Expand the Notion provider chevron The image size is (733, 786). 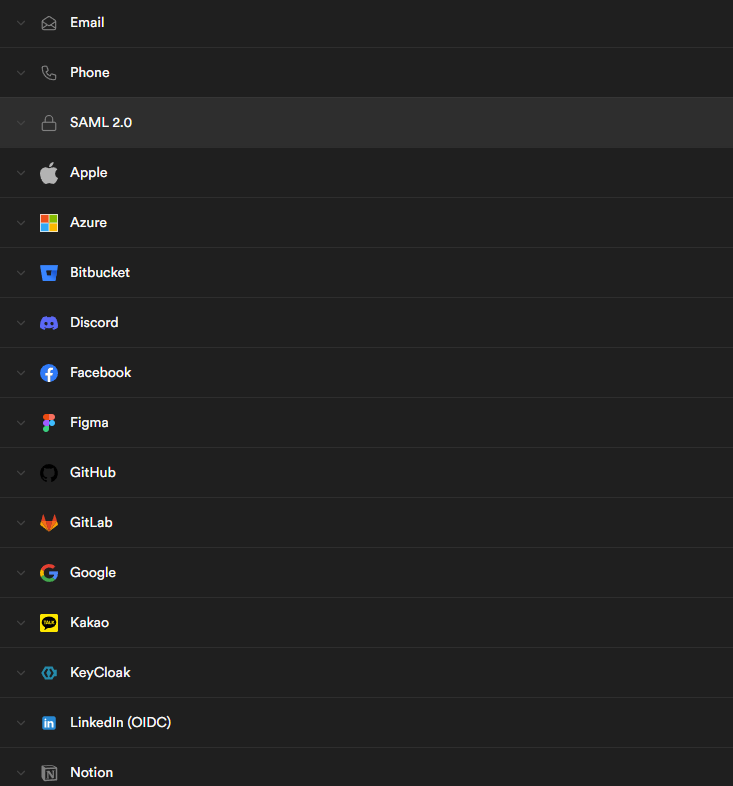pos(21,773)
